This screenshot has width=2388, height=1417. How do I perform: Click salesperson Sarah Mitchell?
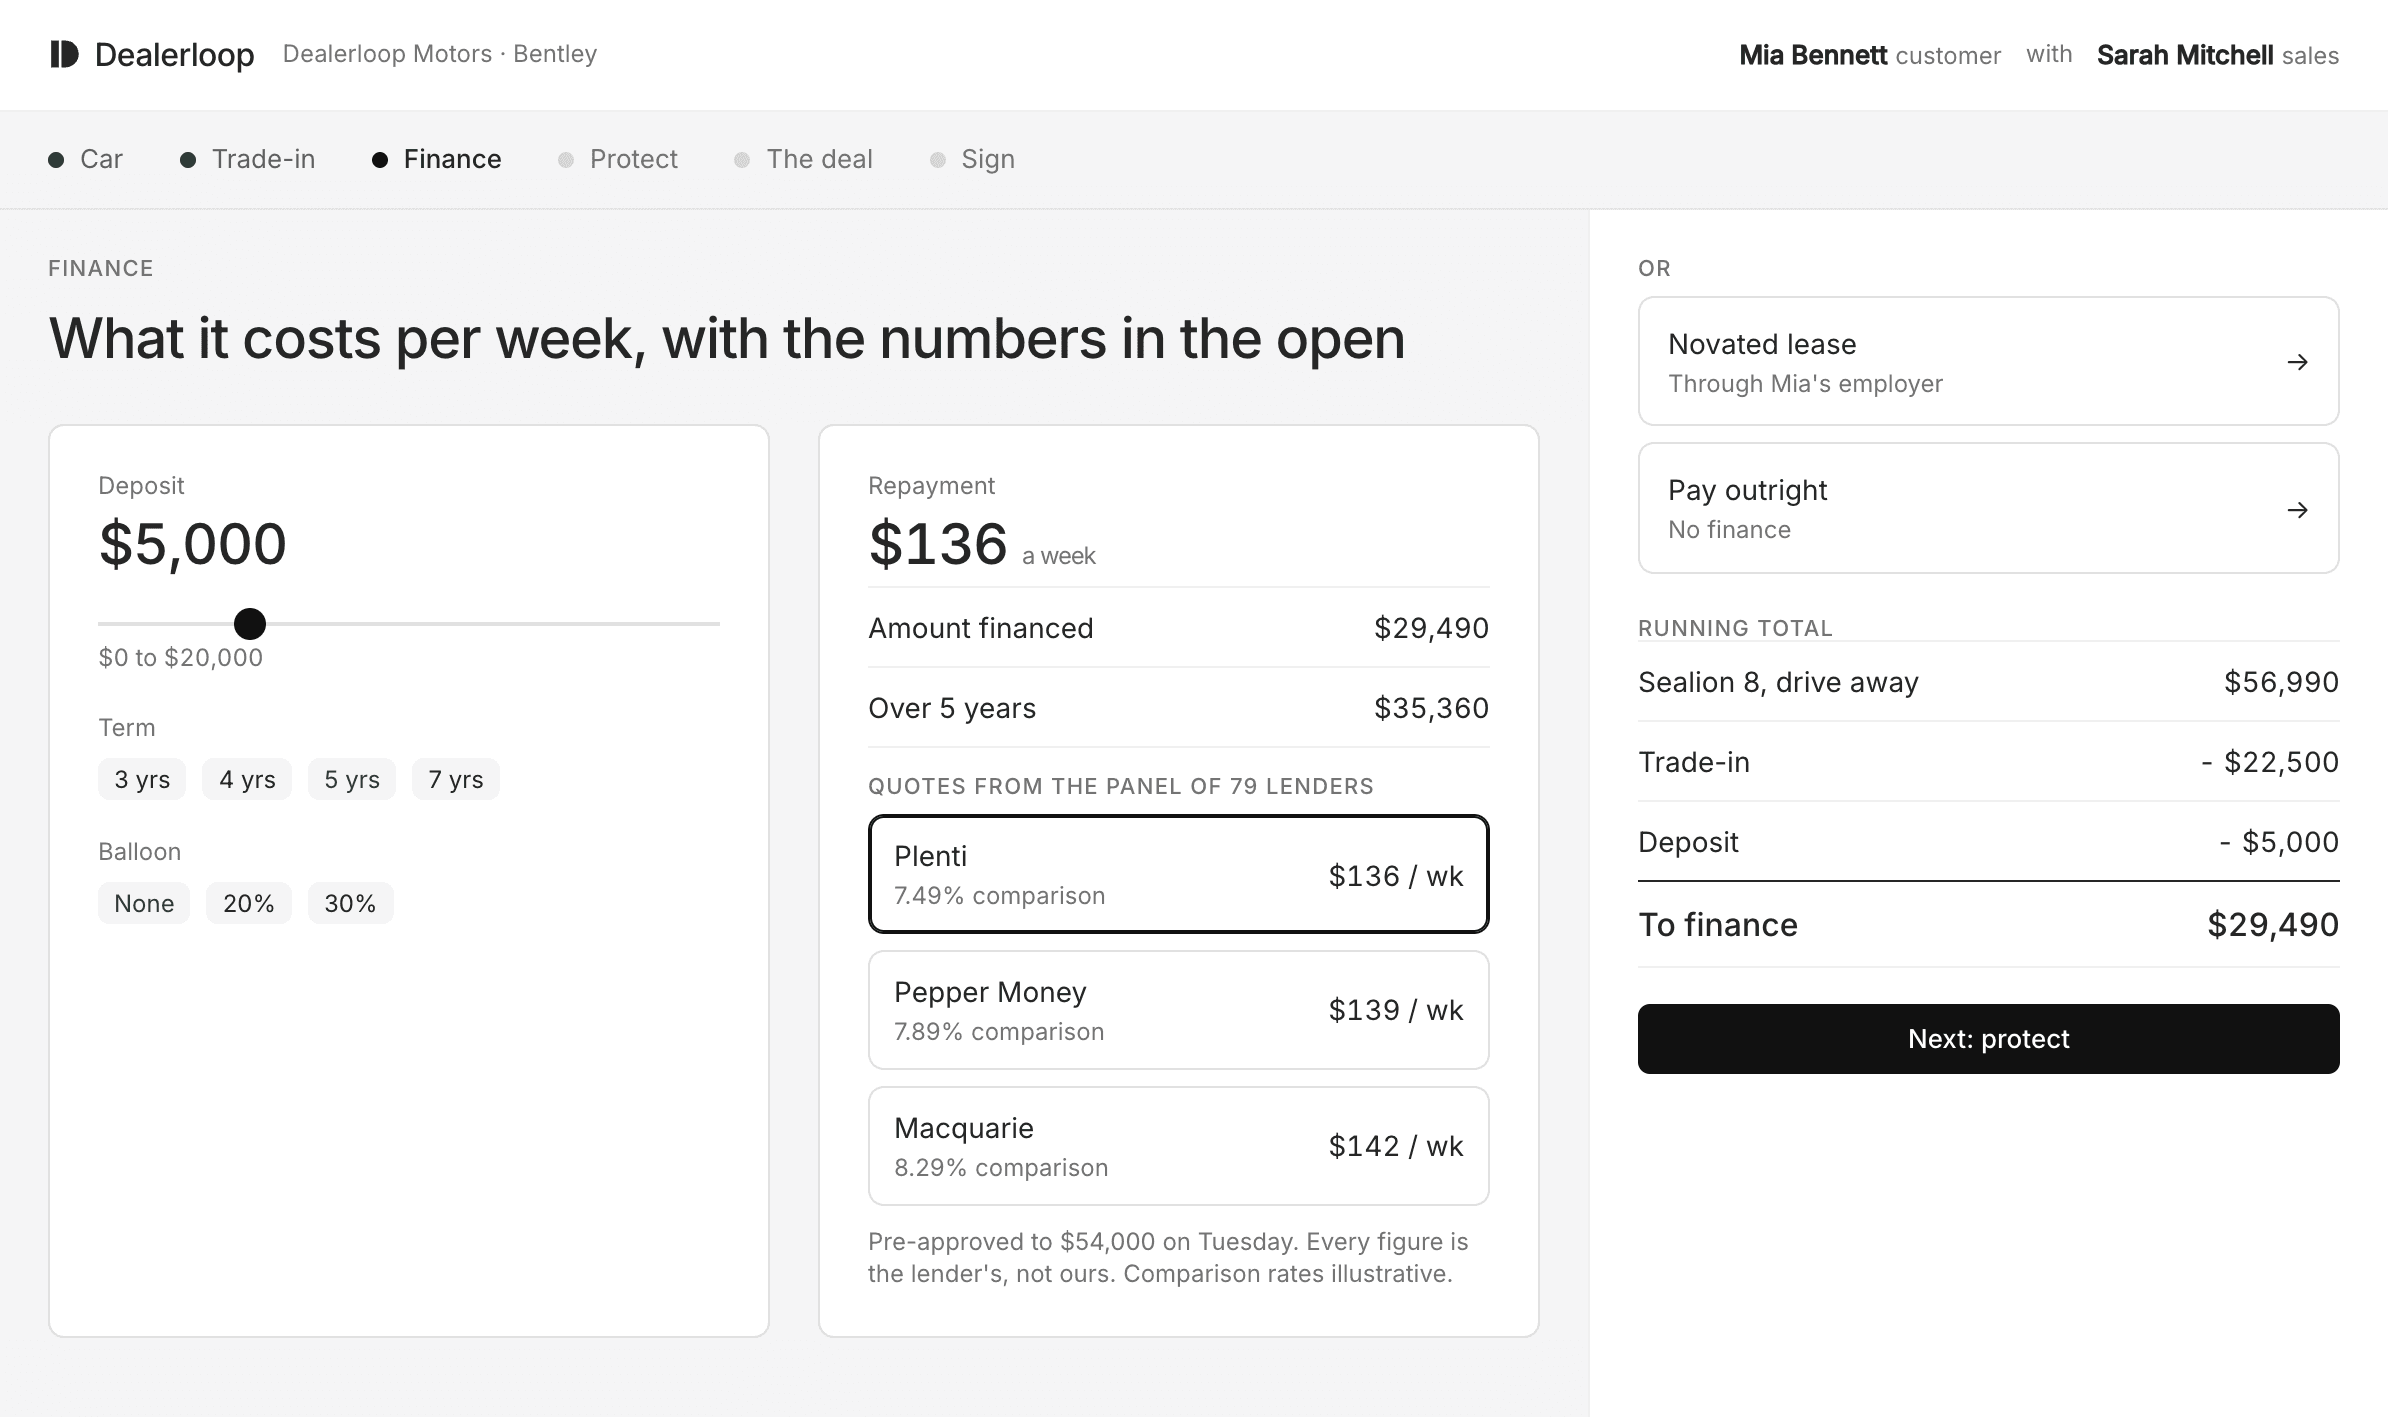pyautogui.click(x=2185, y=55)
